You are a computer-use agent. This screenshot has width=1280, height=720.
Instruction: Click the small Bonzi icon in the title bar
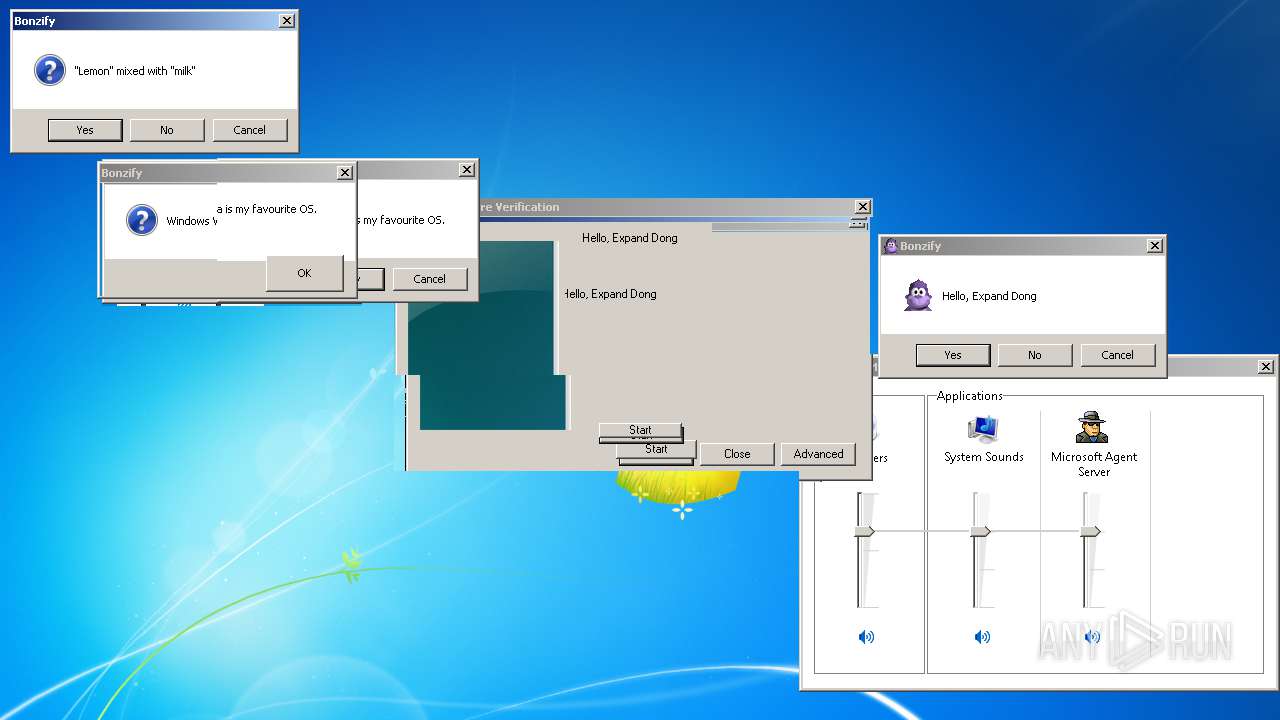pyautogui.click(x=890, y=246)
